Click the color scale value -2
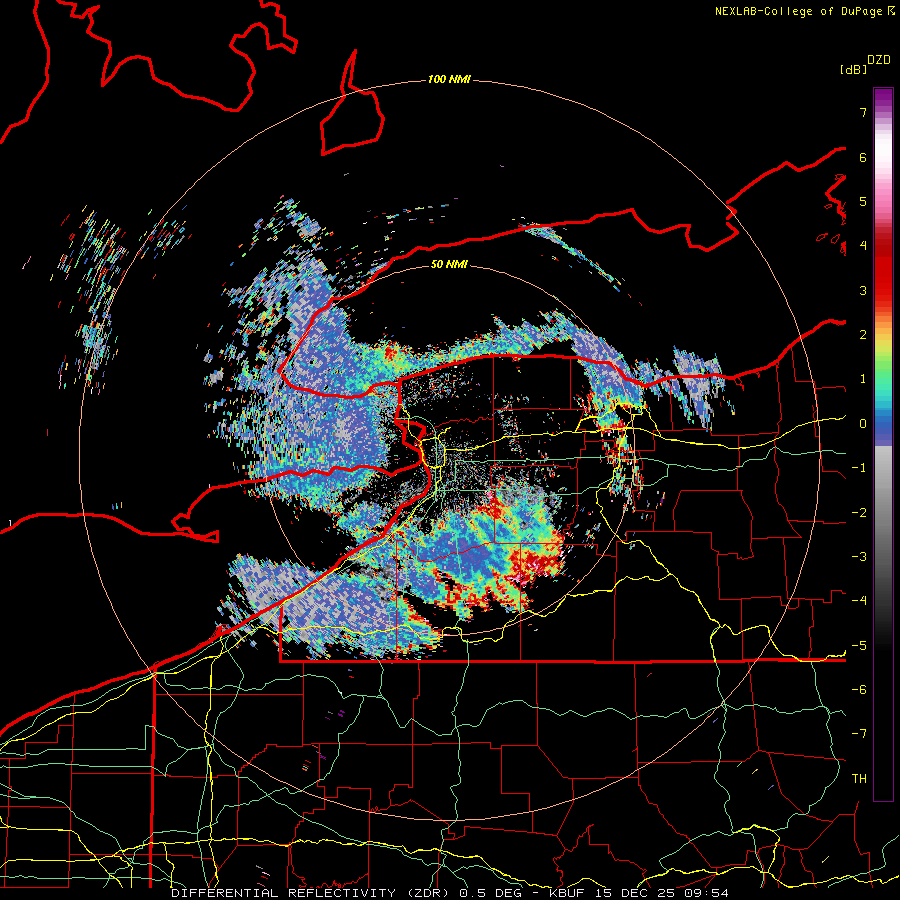 859,513
